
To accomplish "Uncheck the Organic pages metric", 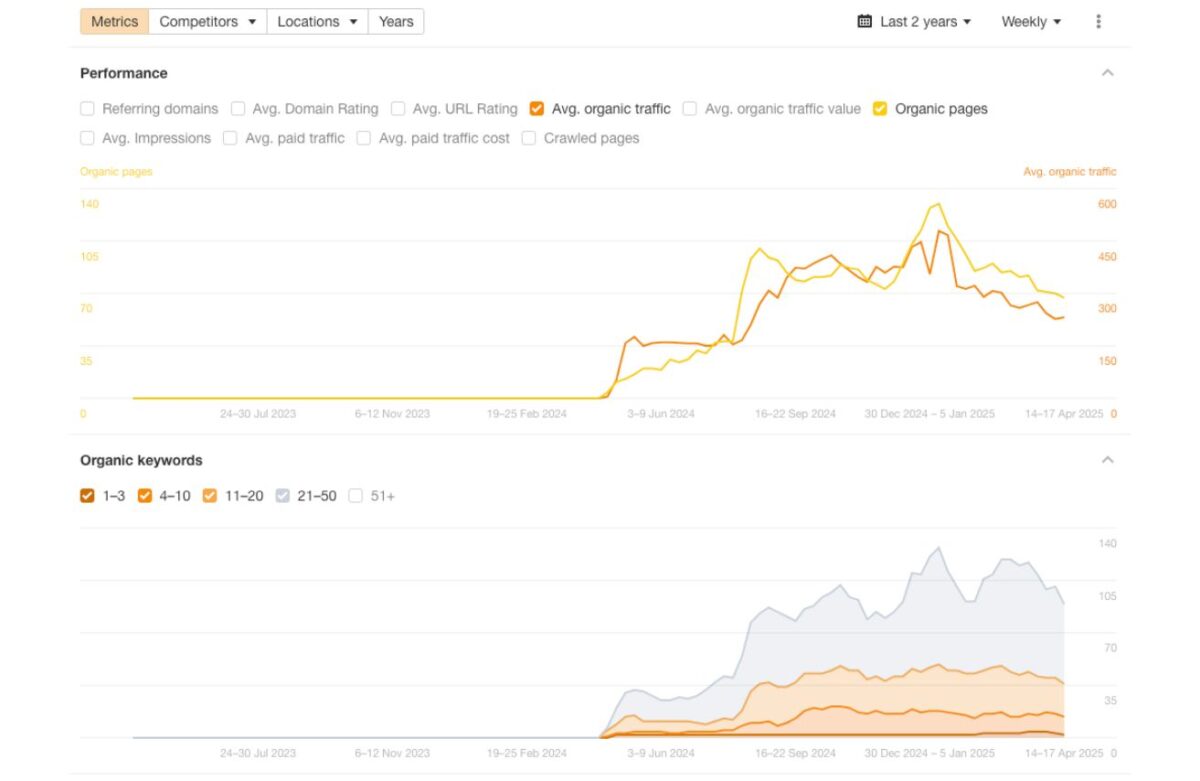I will click(x=880, y=109).
